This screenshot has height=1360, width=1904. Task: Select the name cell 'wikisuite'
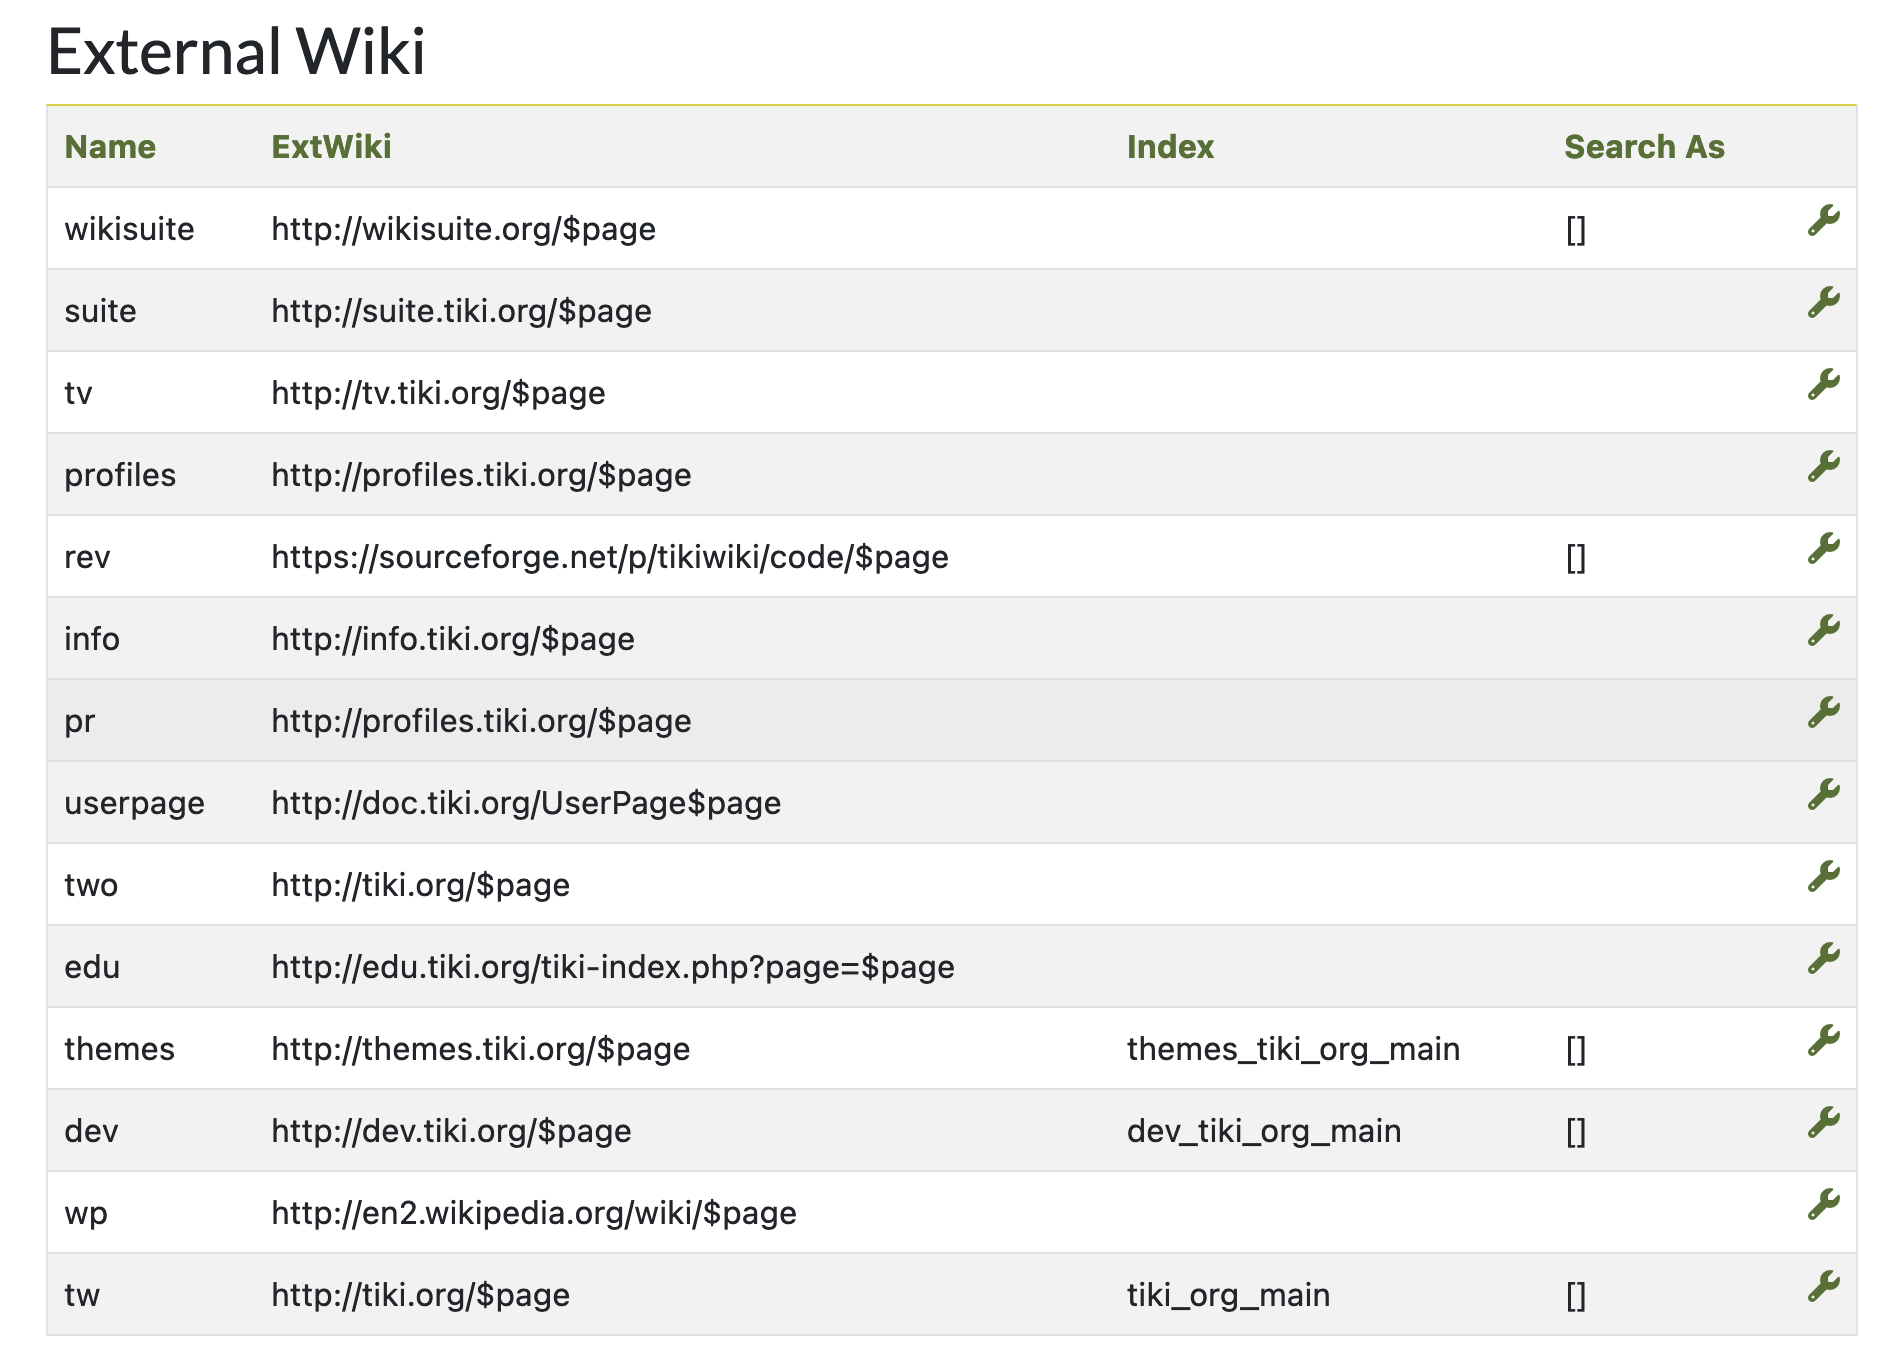click(129, 229)
